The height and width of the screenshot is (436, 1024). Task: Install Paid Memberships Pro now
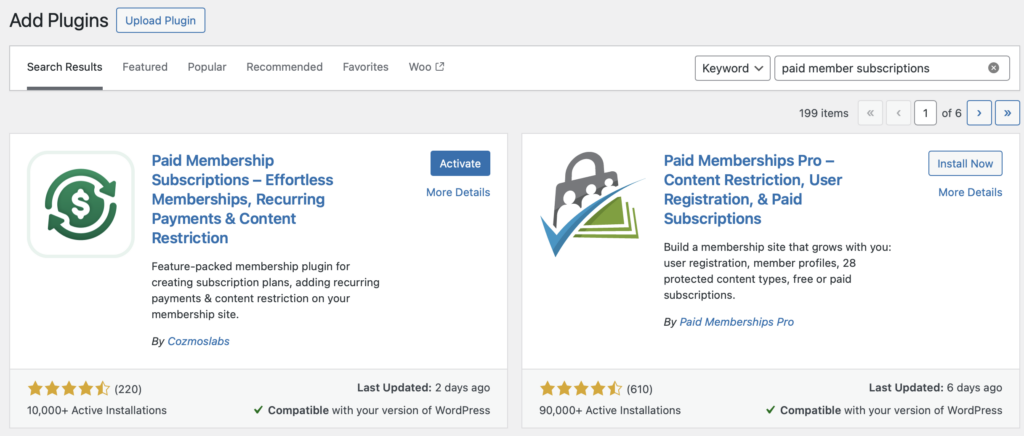point(965,164)
